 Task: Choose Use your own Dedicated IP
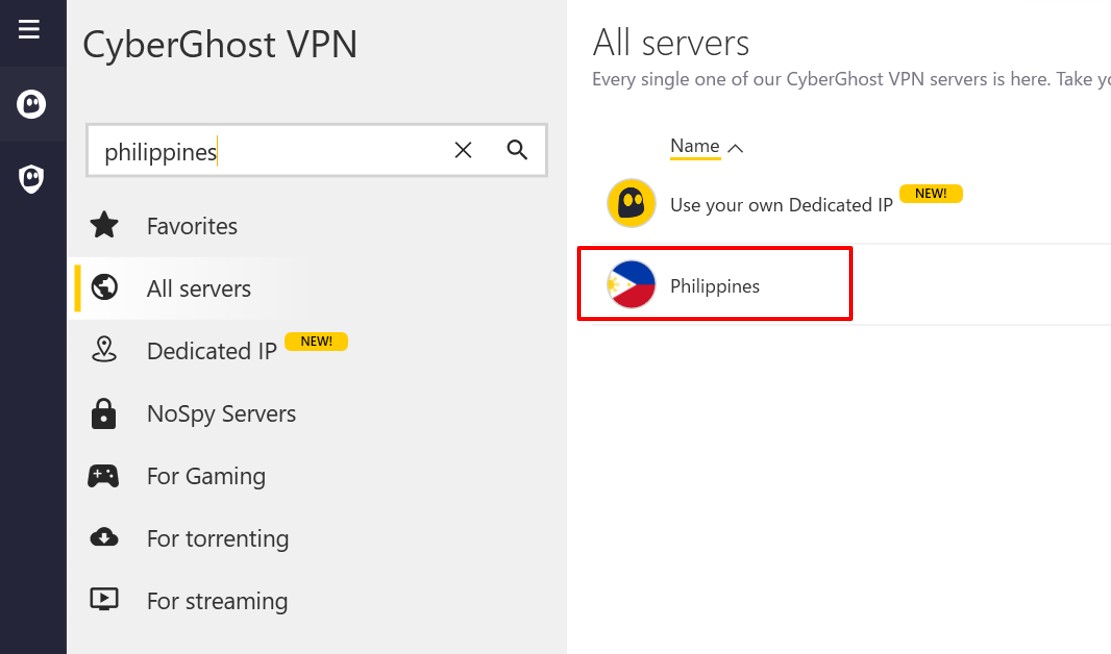pos(780,204)
